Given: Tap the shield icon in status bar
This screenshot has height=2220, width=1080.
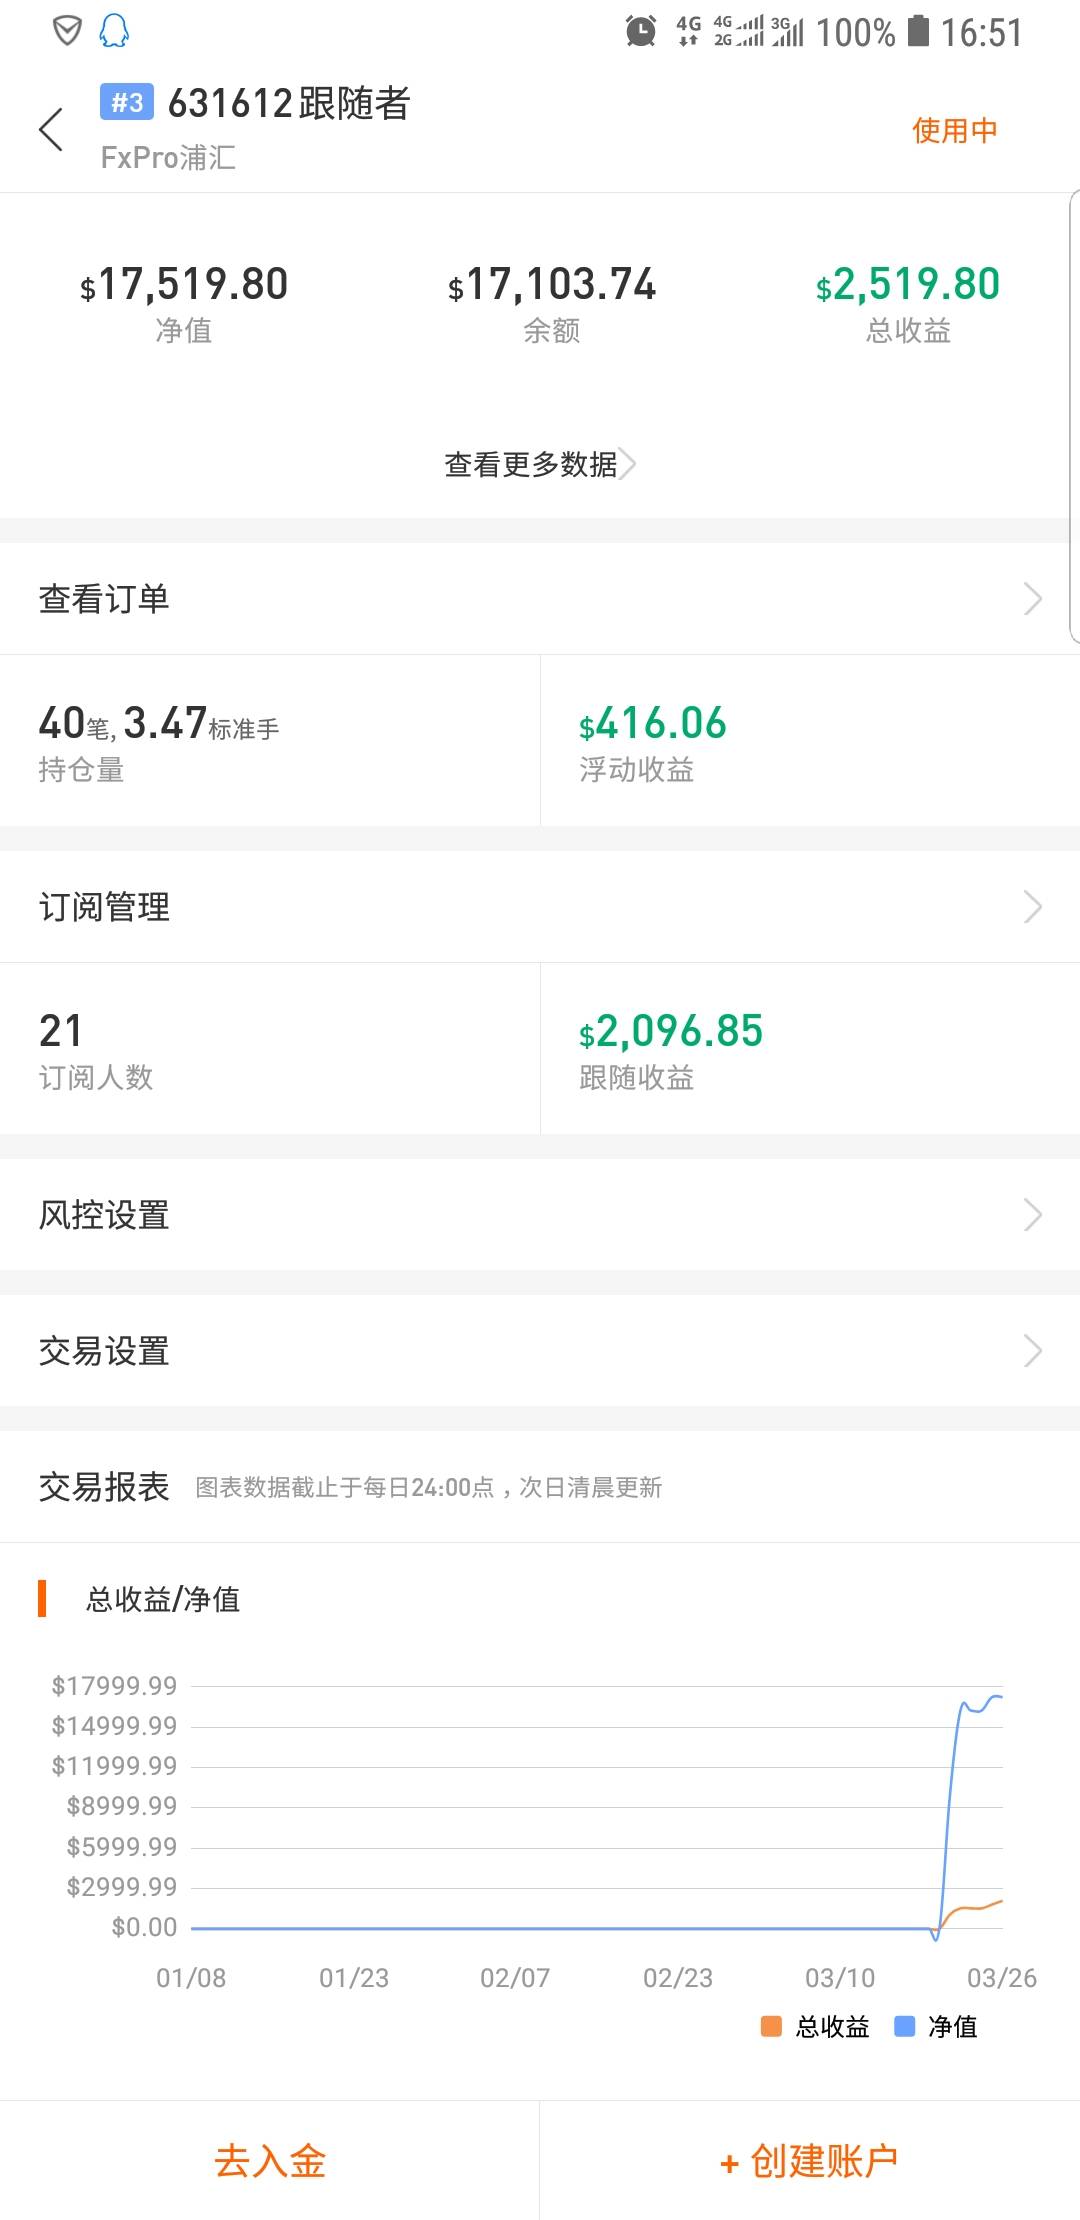Looking at the screenshot, I should tap(66, 32).
